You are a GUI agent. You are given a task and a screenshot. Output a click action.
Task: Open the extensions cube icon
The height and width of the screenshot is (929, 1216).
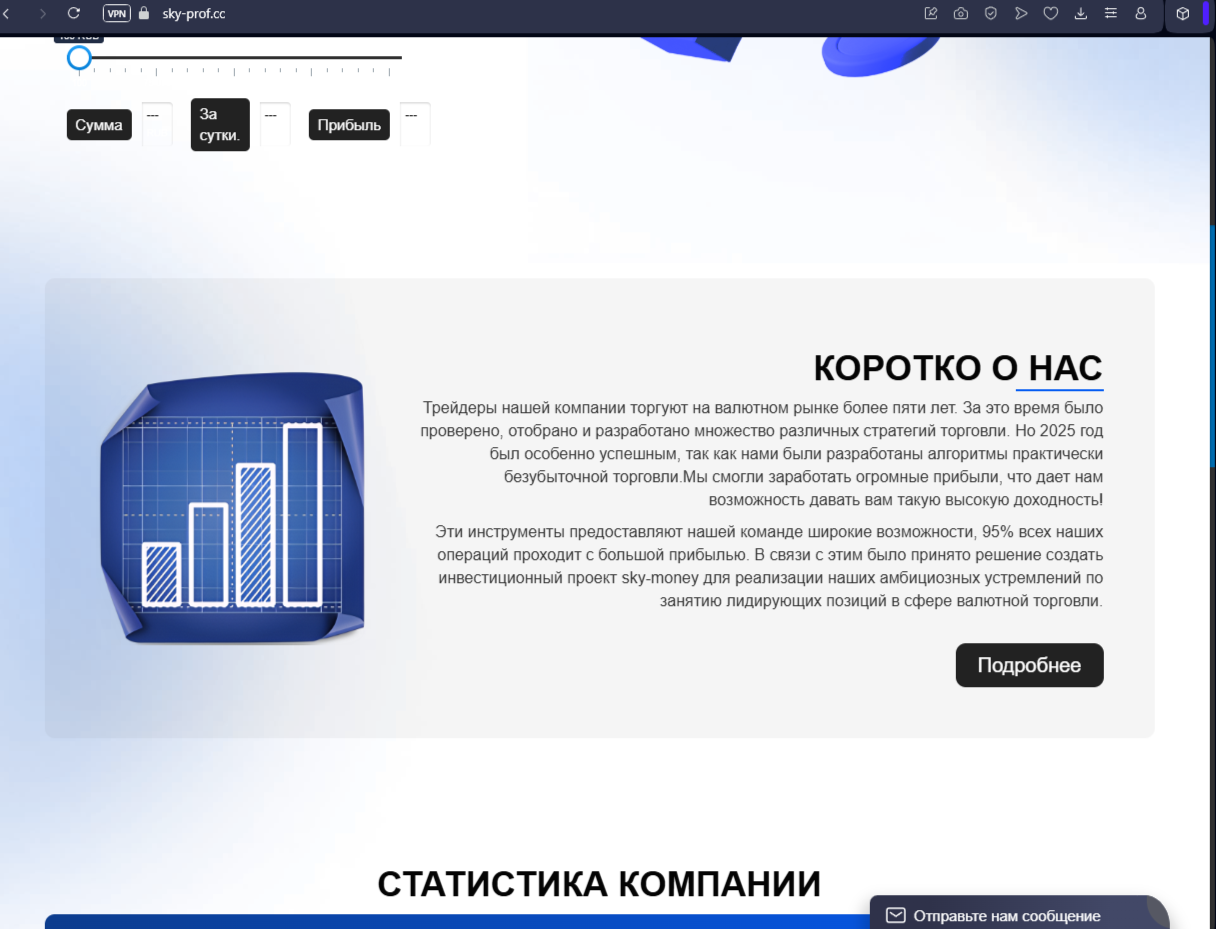1183,14
